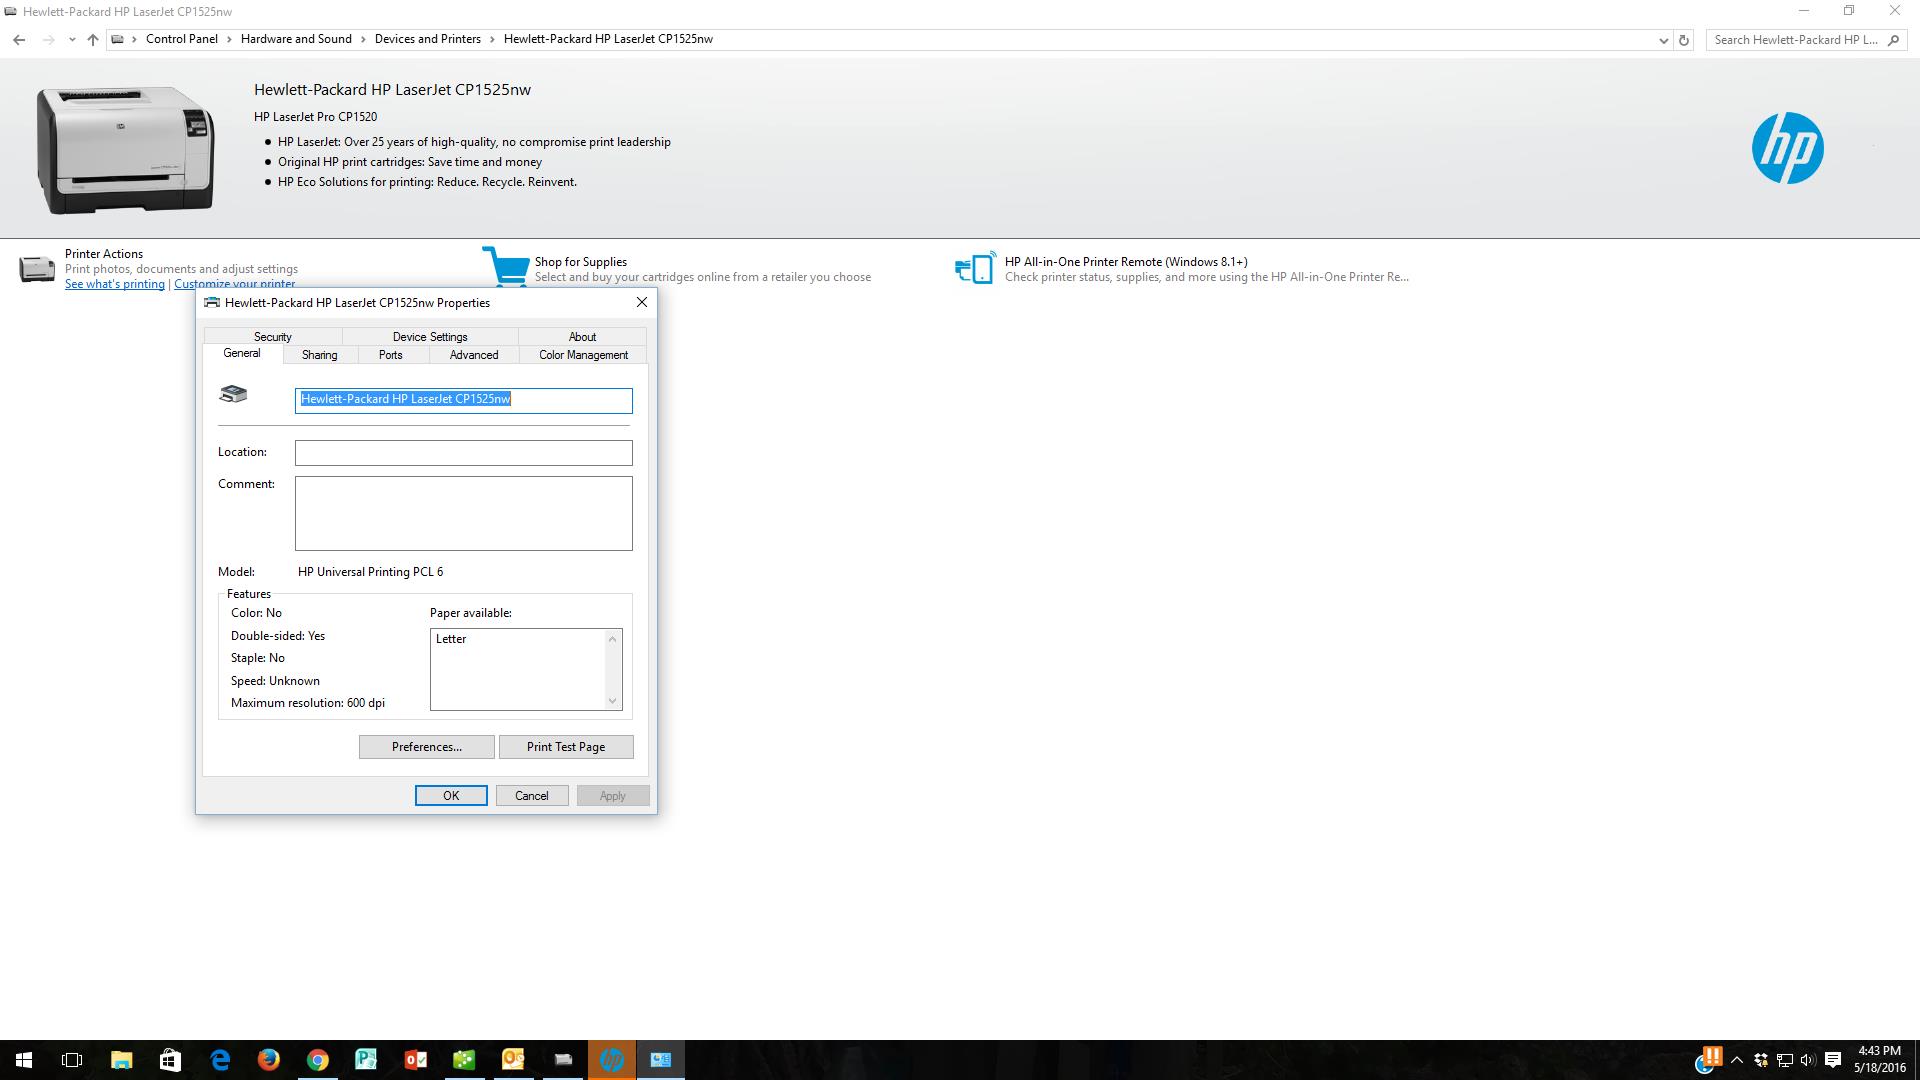Viewport: 1920px width, 1080px height.
Task: Open recent locations dropdown arrow
Action: pos(72,40)
